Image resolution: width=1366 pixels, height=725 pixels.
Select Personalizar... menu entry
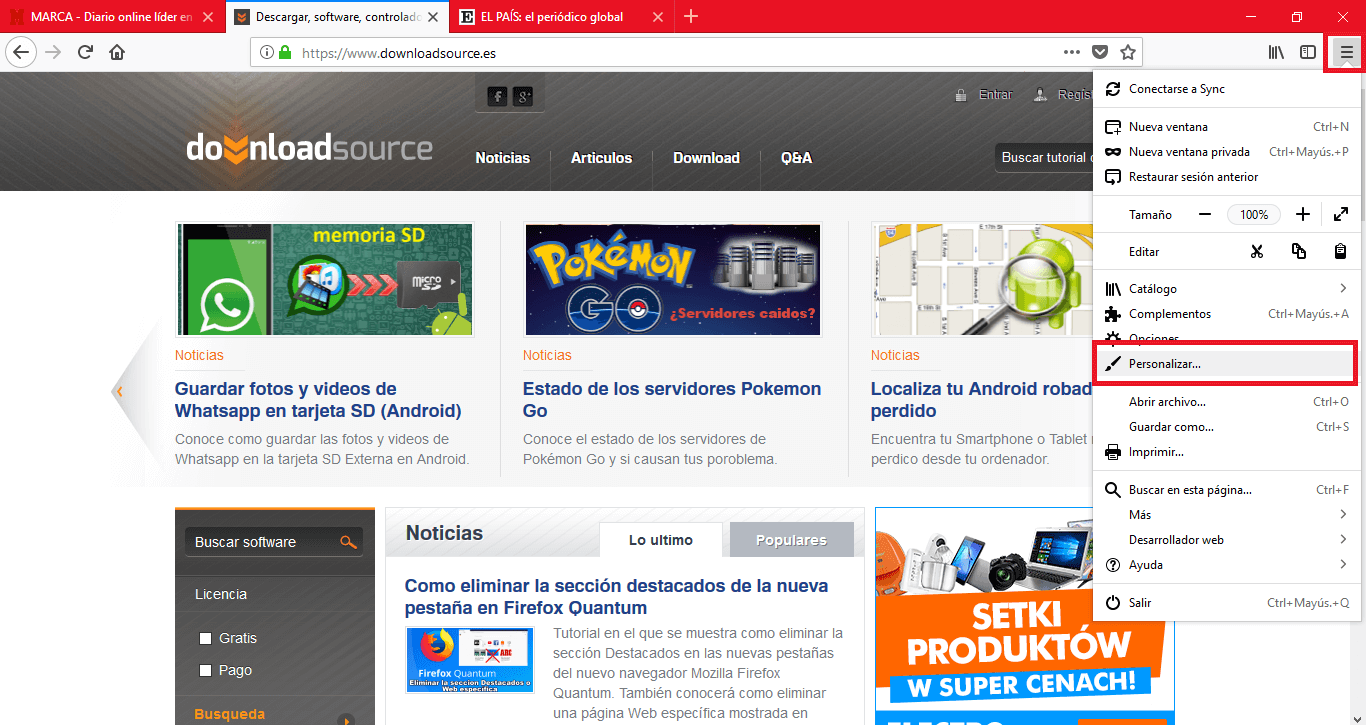tap(1227, 364)
